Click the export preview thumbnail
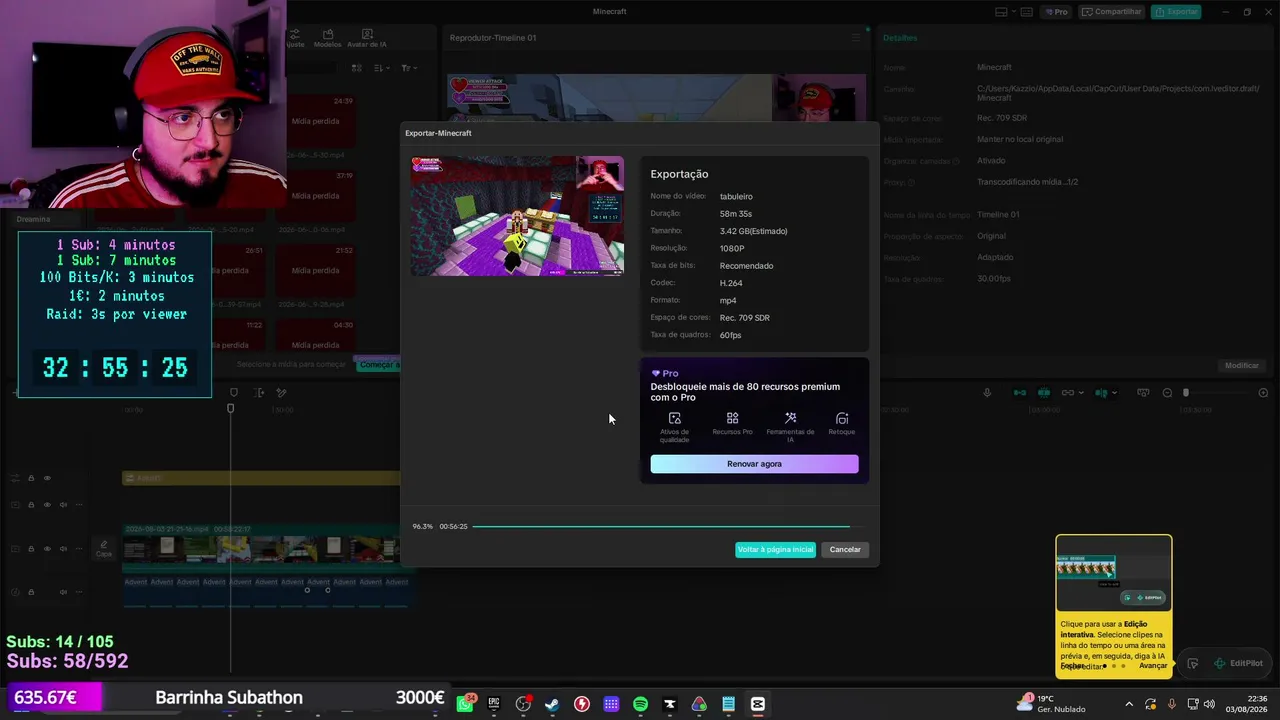Viewport: 1280px width, 720px height. (517, 216)
